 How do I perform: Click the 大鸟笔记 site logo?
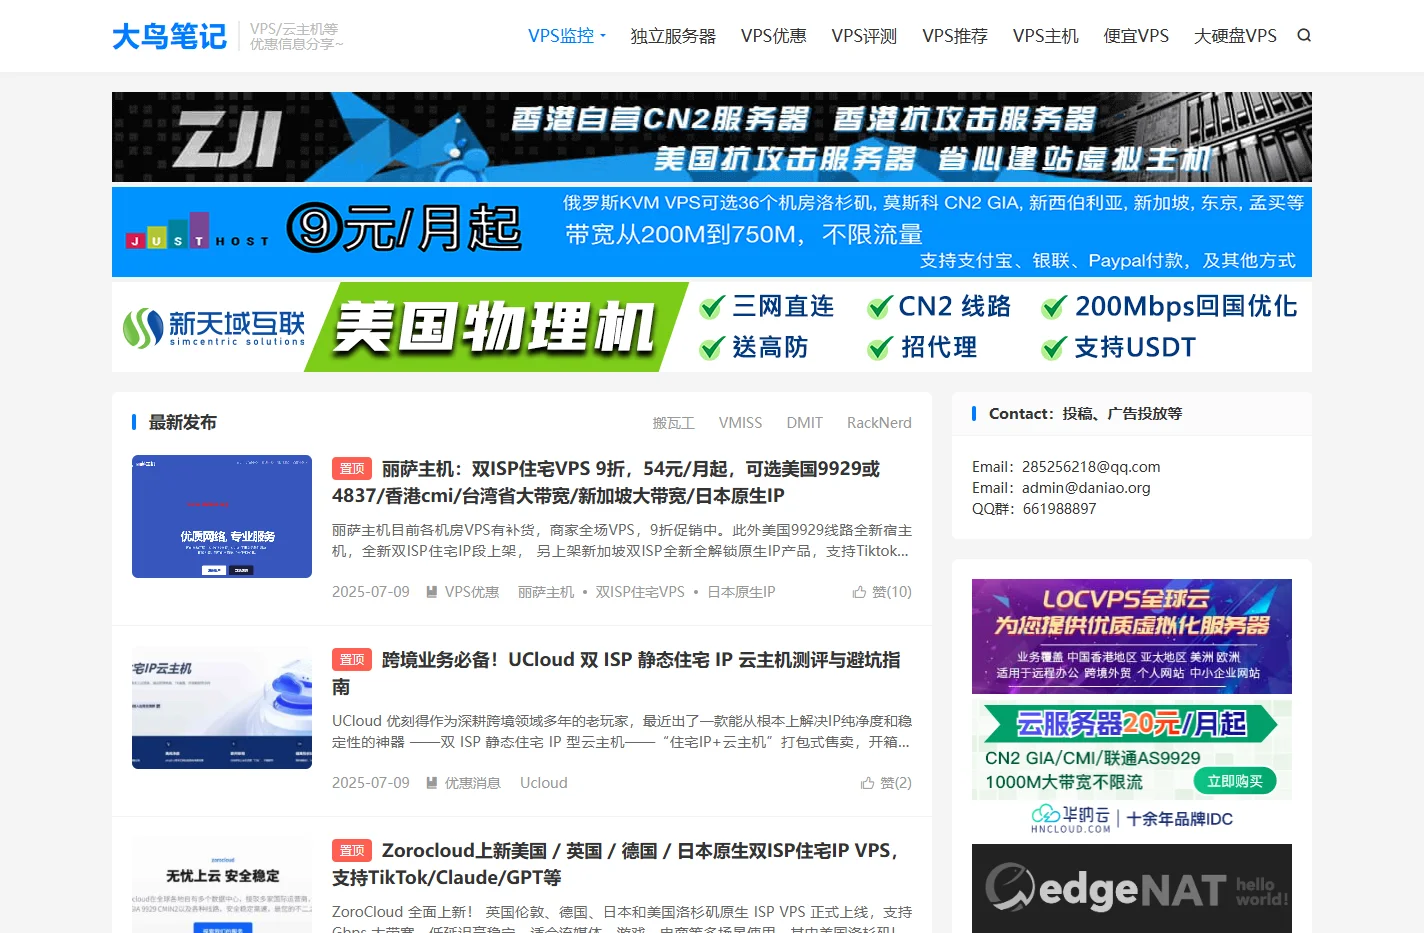click(169, 36)
